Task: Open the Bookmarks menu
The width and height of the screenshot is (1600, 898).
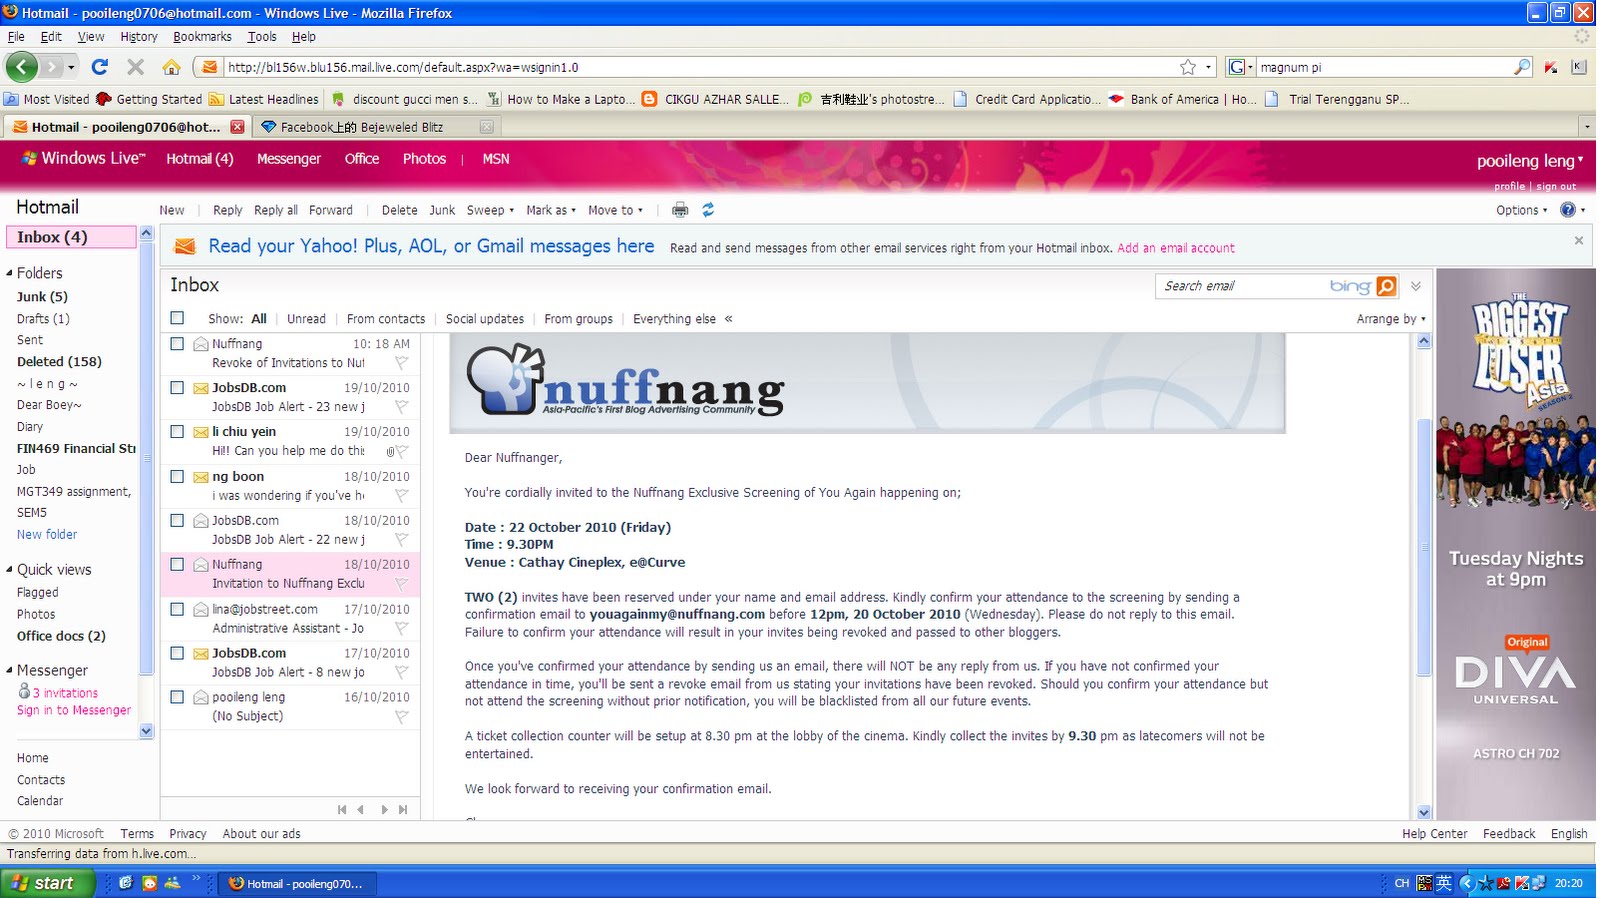Action: coord(202,36)
